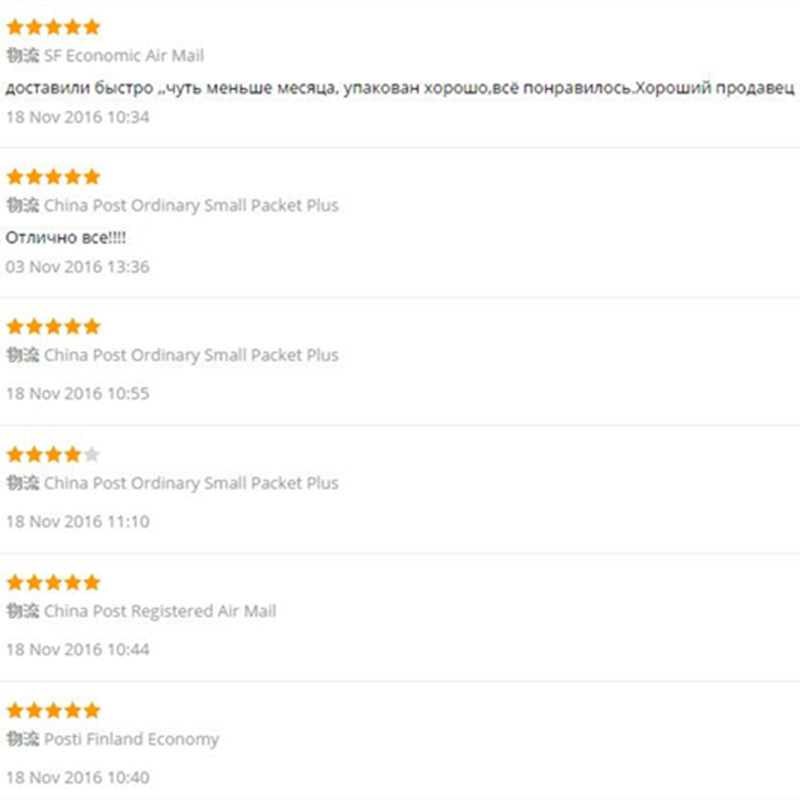The width and height of the screenshot is (800, 800).
Task: Select the 'SF Economic Air Mail' shipping text
Action: [124, 56]
